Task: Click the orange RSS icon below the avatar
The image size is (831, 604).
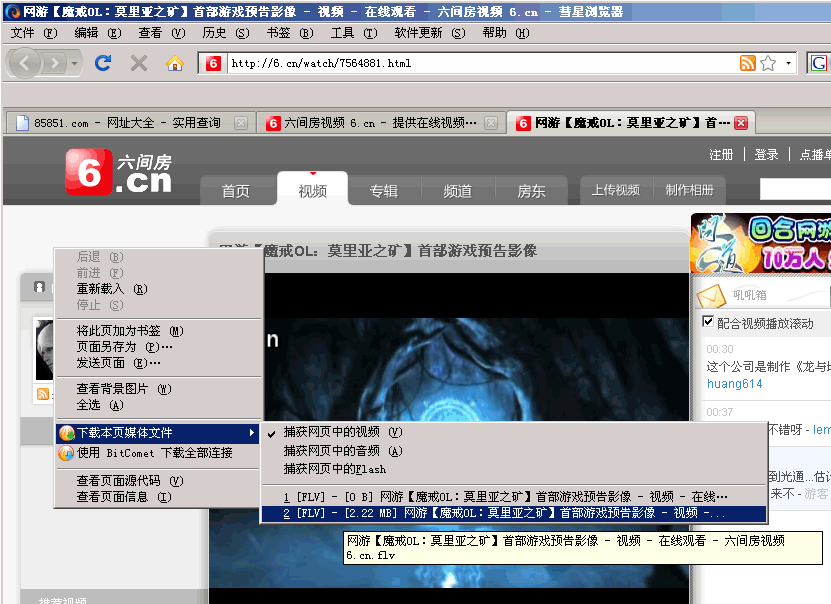Action: (43, 394)
